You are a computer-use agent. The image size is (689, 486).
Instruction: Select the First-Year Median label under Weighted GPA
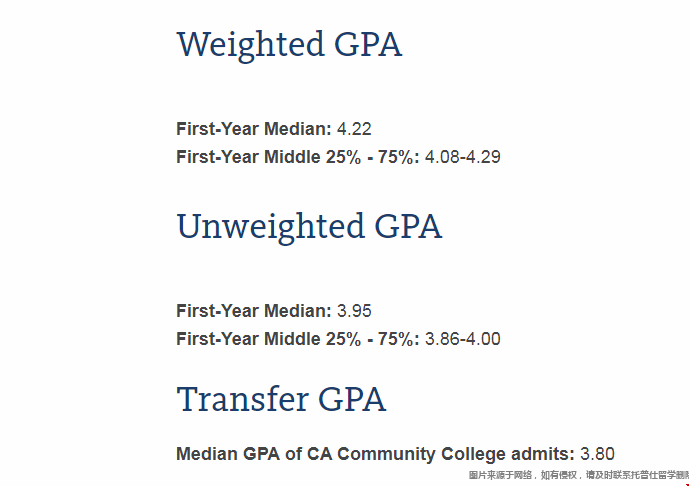[x=253, y=129]
